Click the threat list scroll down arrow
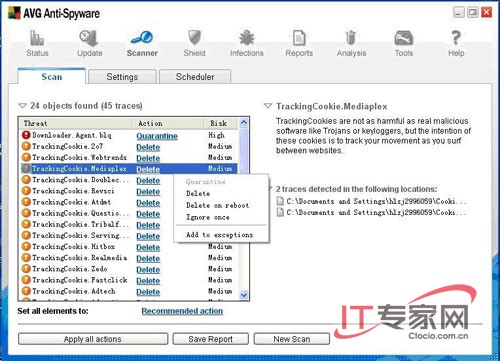500x361 pixels. pos(244,295)
